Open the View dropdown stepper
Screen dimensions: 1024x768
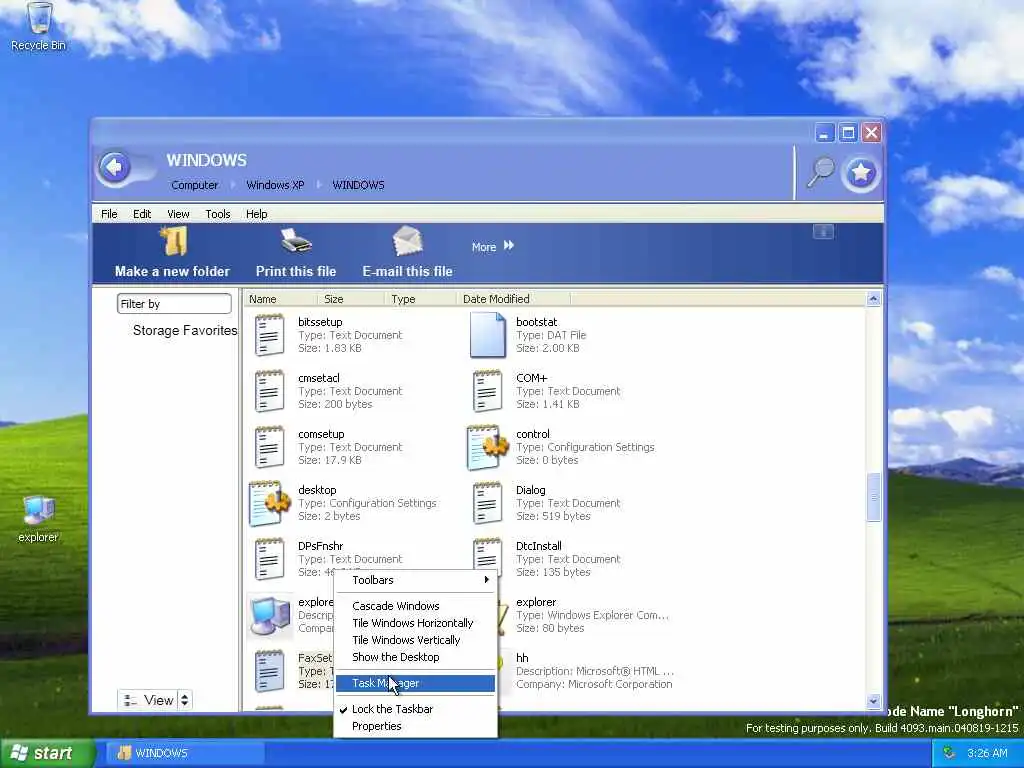pyautogui.click(x=184, y=700)
